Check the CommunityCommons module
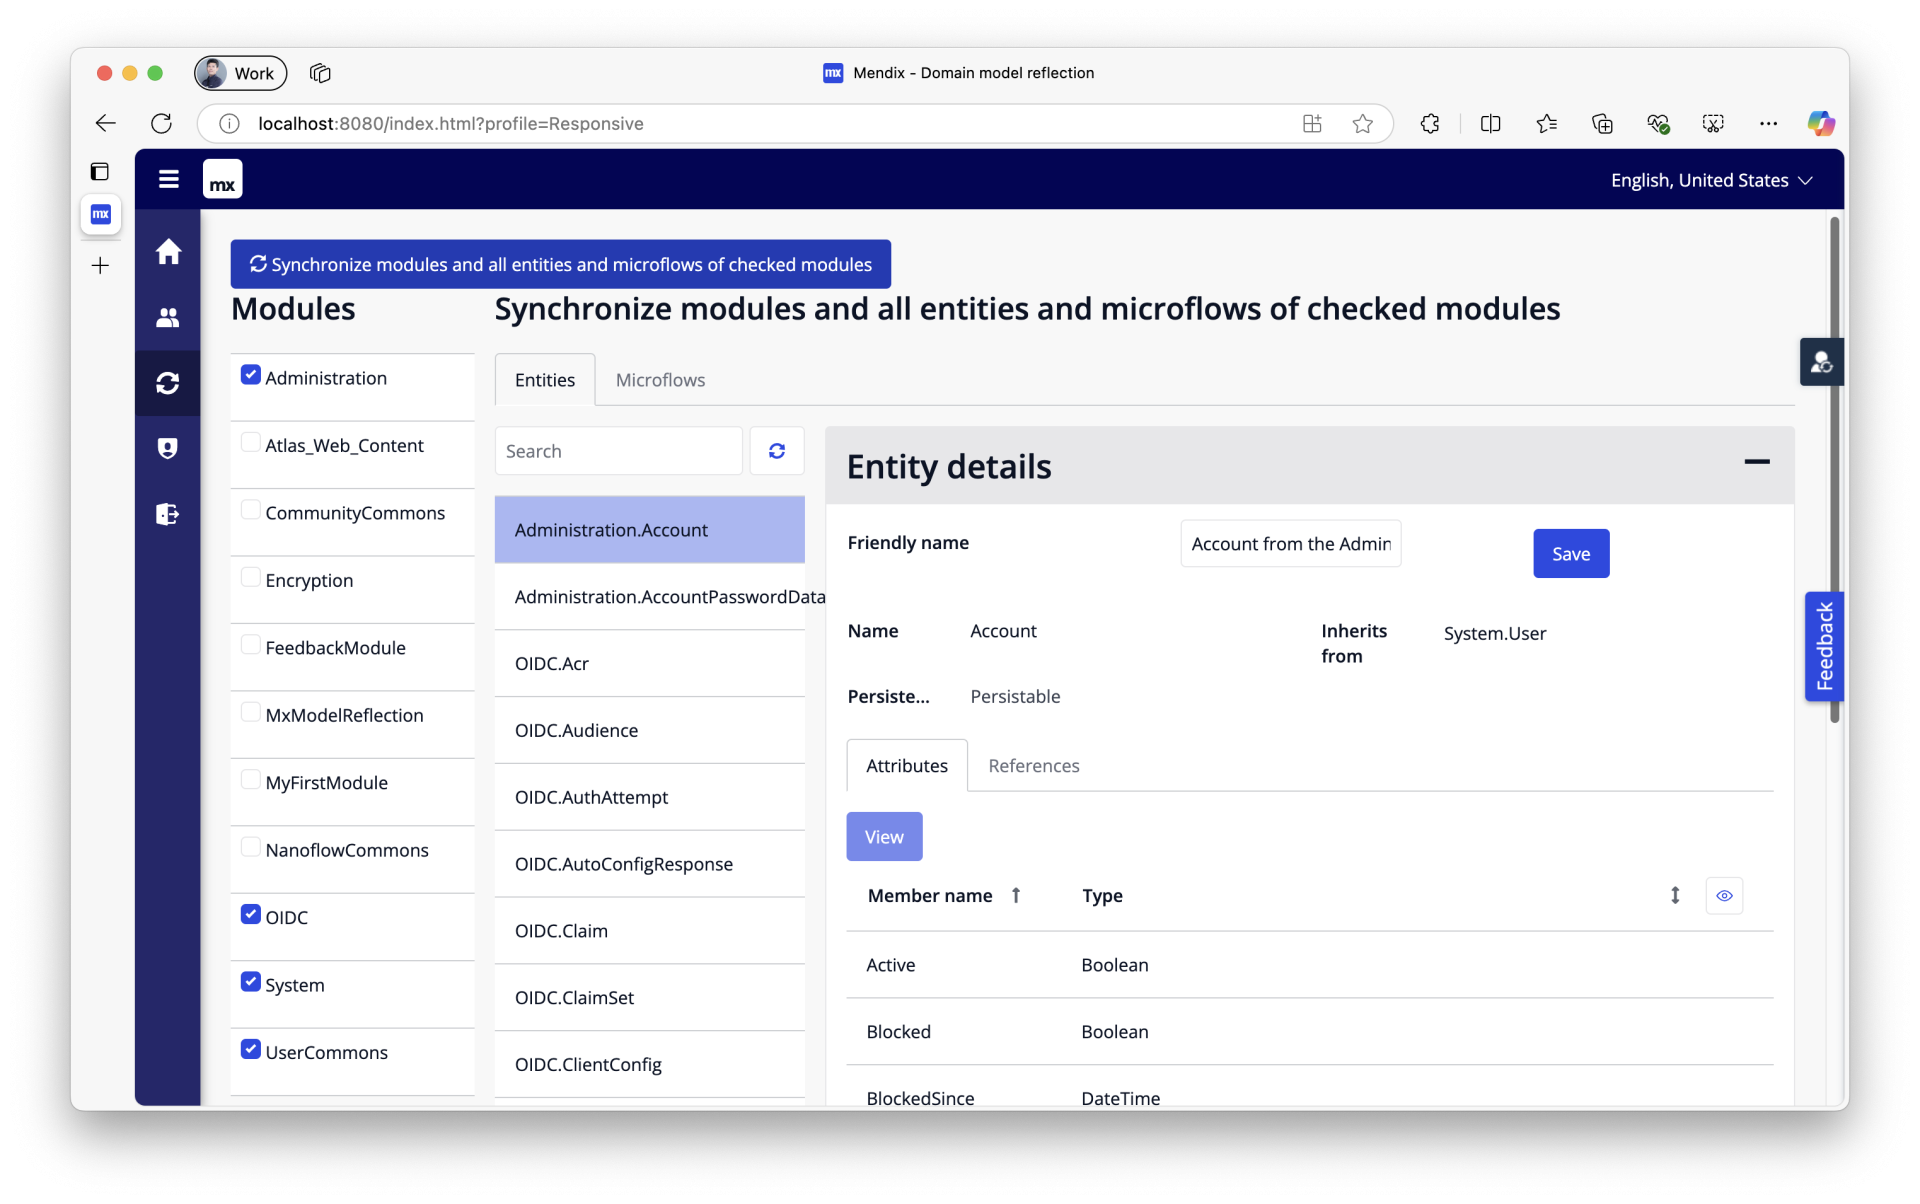The height and width of the screenshot is (1204, 1920). tap(251, 510)
